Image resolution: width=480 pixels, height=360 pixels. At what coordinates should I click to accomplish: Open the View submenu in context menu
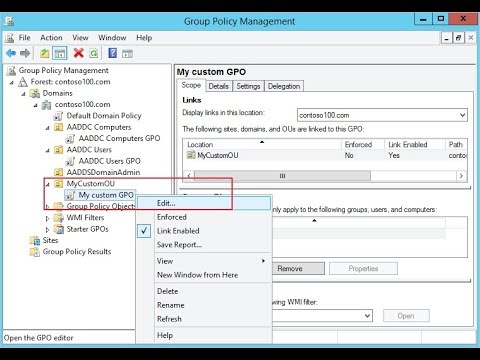203,261
